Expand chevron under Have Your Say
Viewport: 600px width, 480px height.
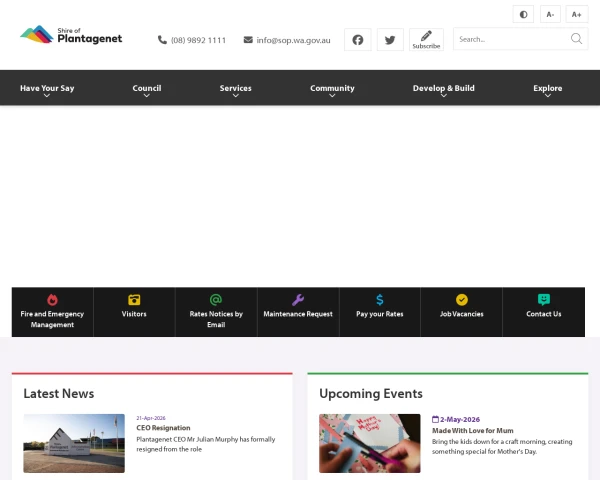47,96
